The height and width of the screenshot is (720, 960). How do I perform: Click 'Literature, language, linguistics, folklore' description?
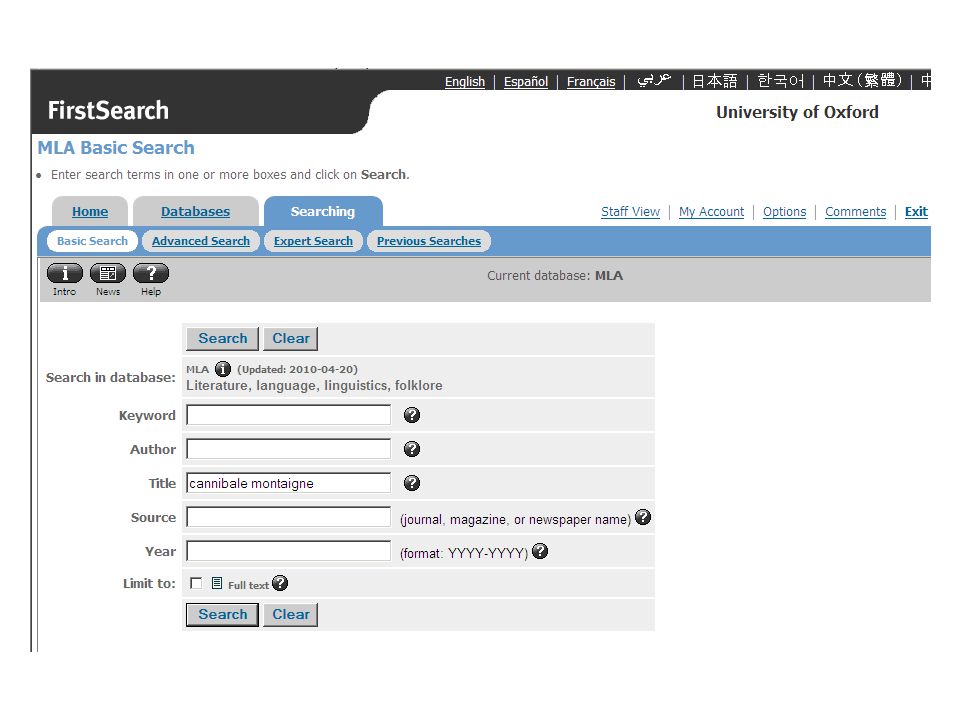[x=314, y=386]
